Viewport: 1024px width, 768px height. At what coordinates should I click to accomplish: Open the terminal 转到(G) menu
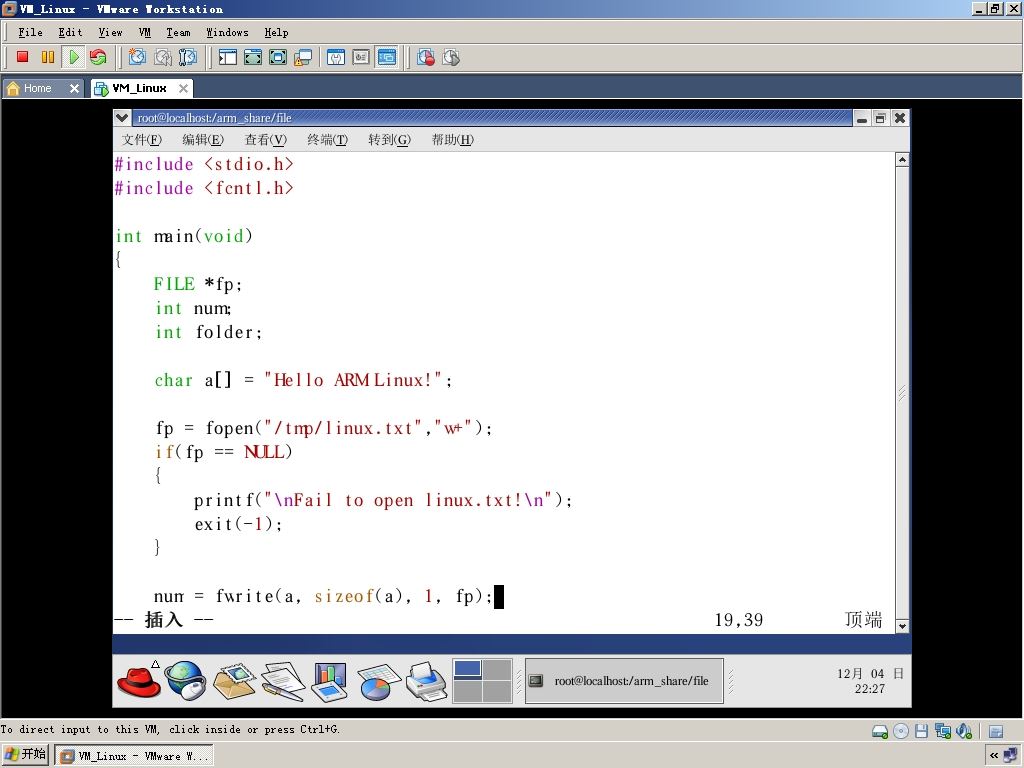(x=389, y=140)
